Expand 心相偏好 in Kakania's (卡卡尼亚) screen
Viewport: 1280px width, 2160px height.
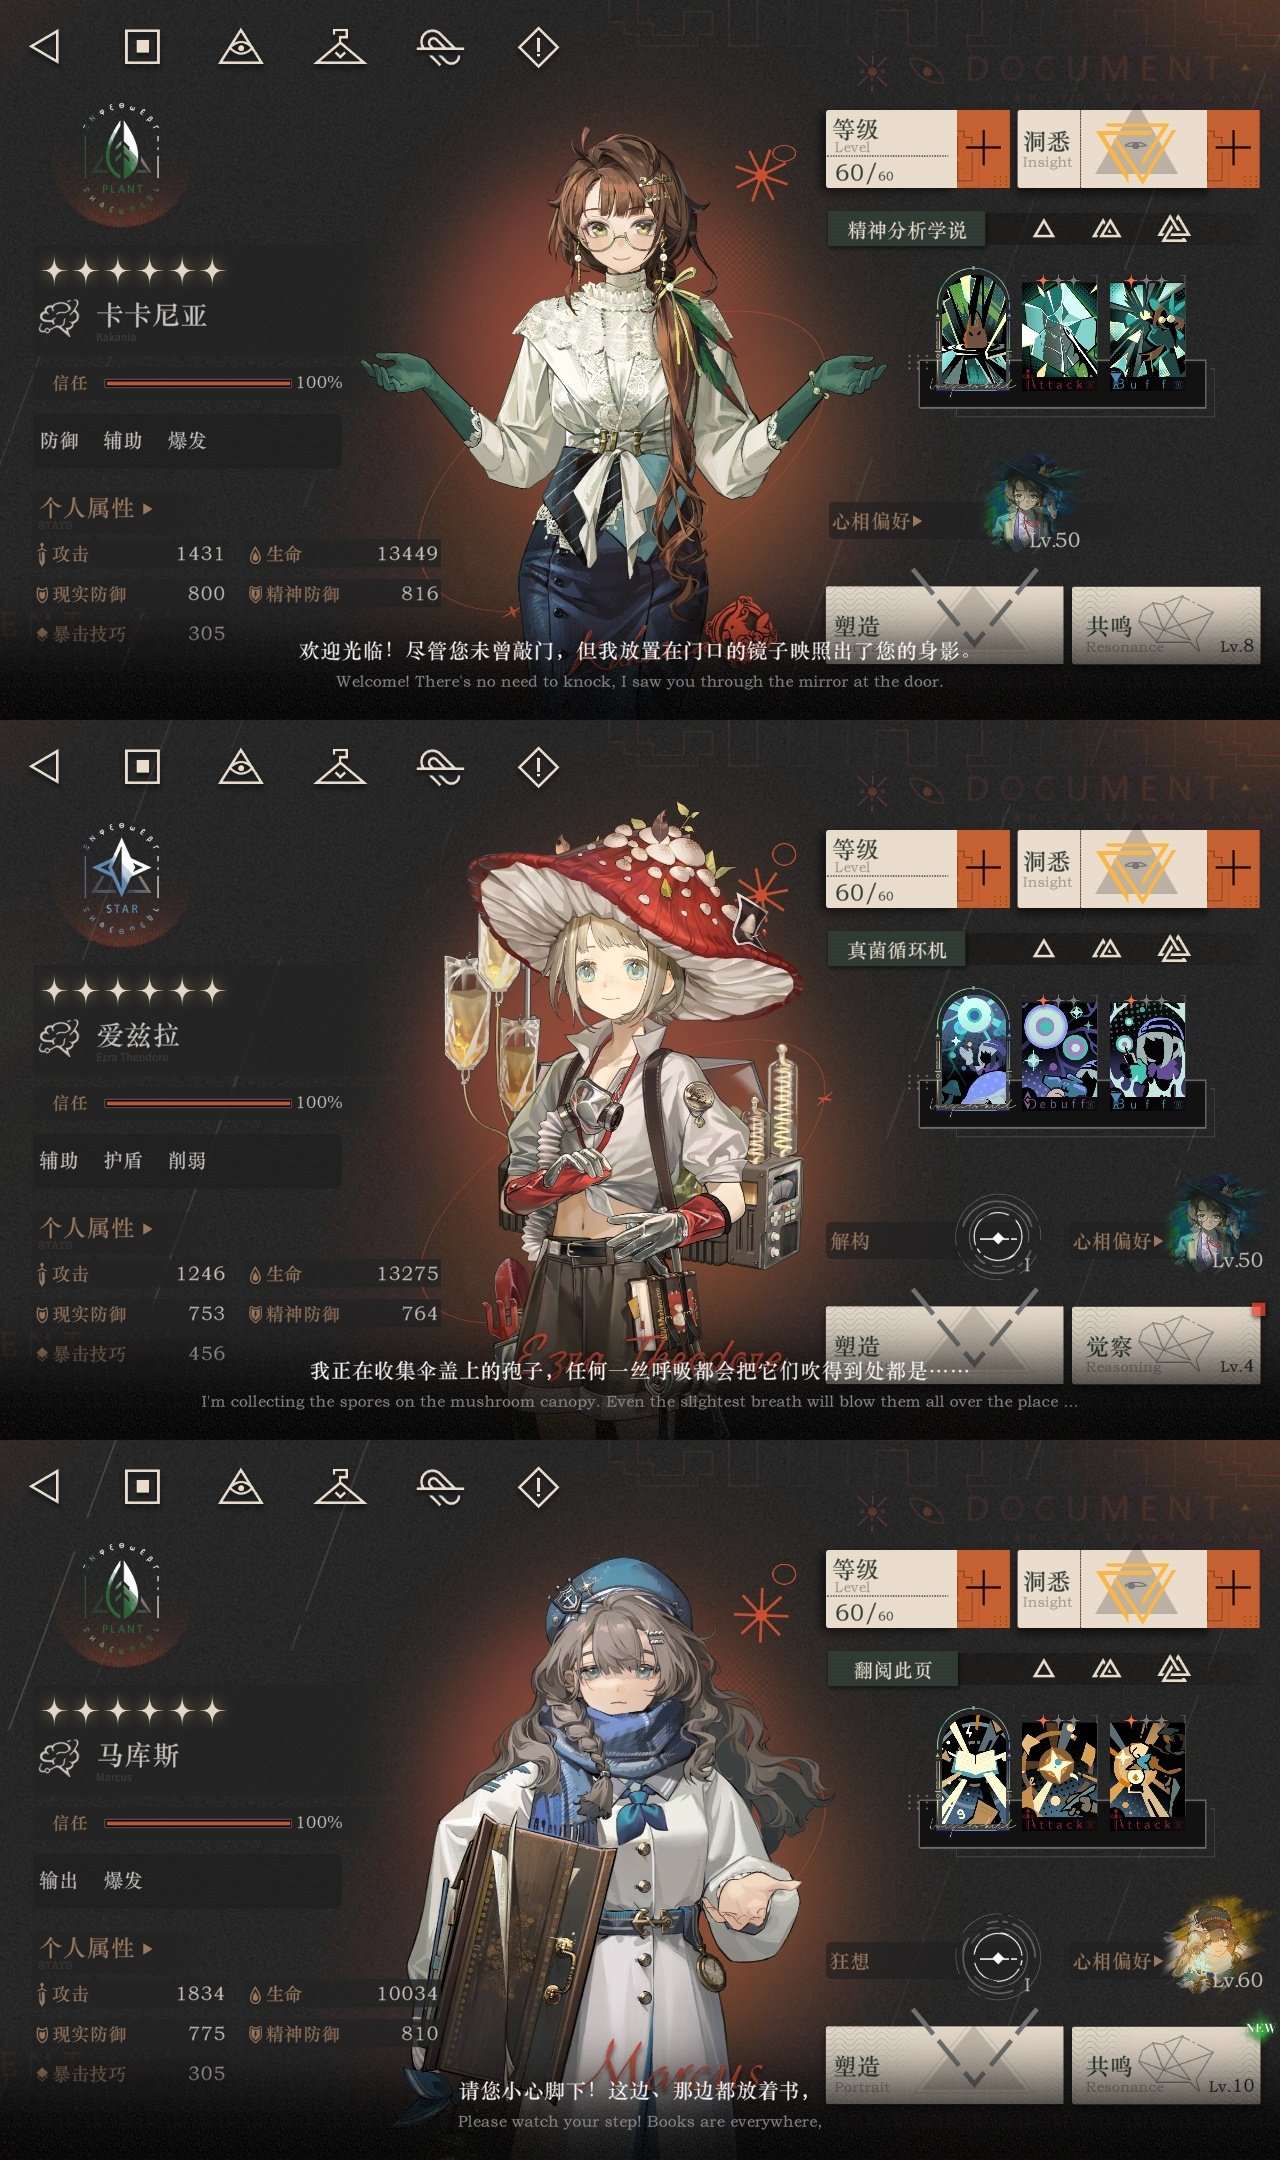[877, 521]
